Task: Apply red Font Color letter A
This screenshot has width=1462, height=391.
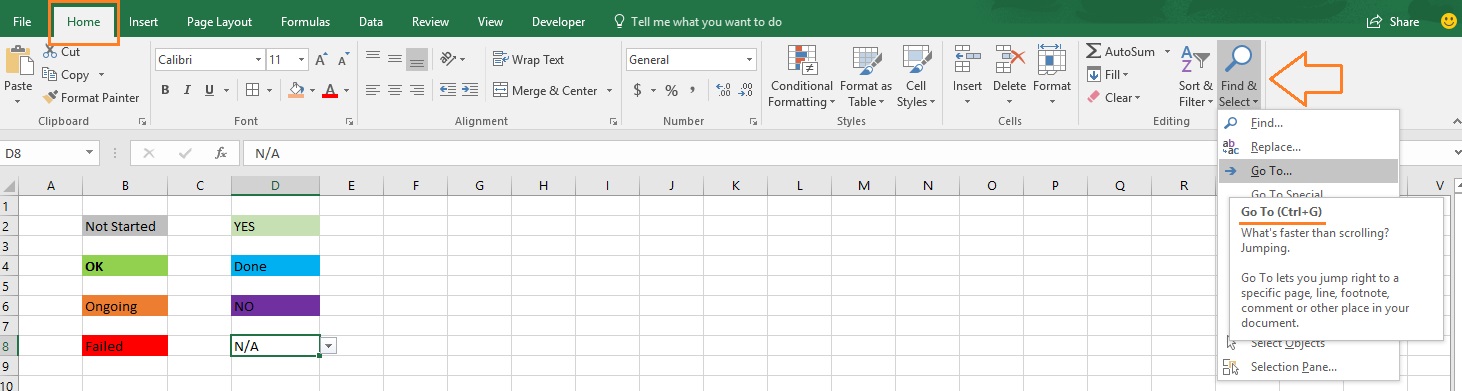Action: tap(331, 91)
